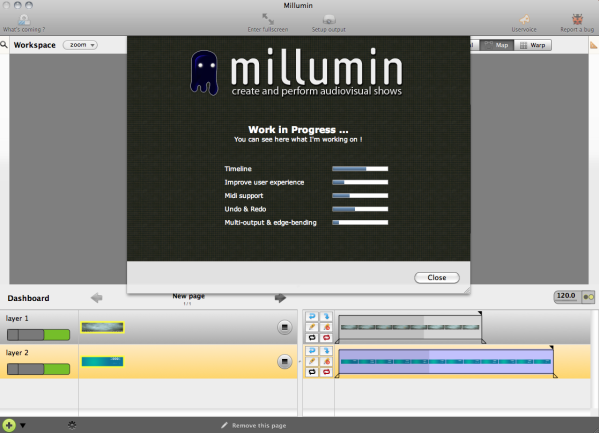
Task: Click layer 2 blue down-arrow icon
Action: 326,351
